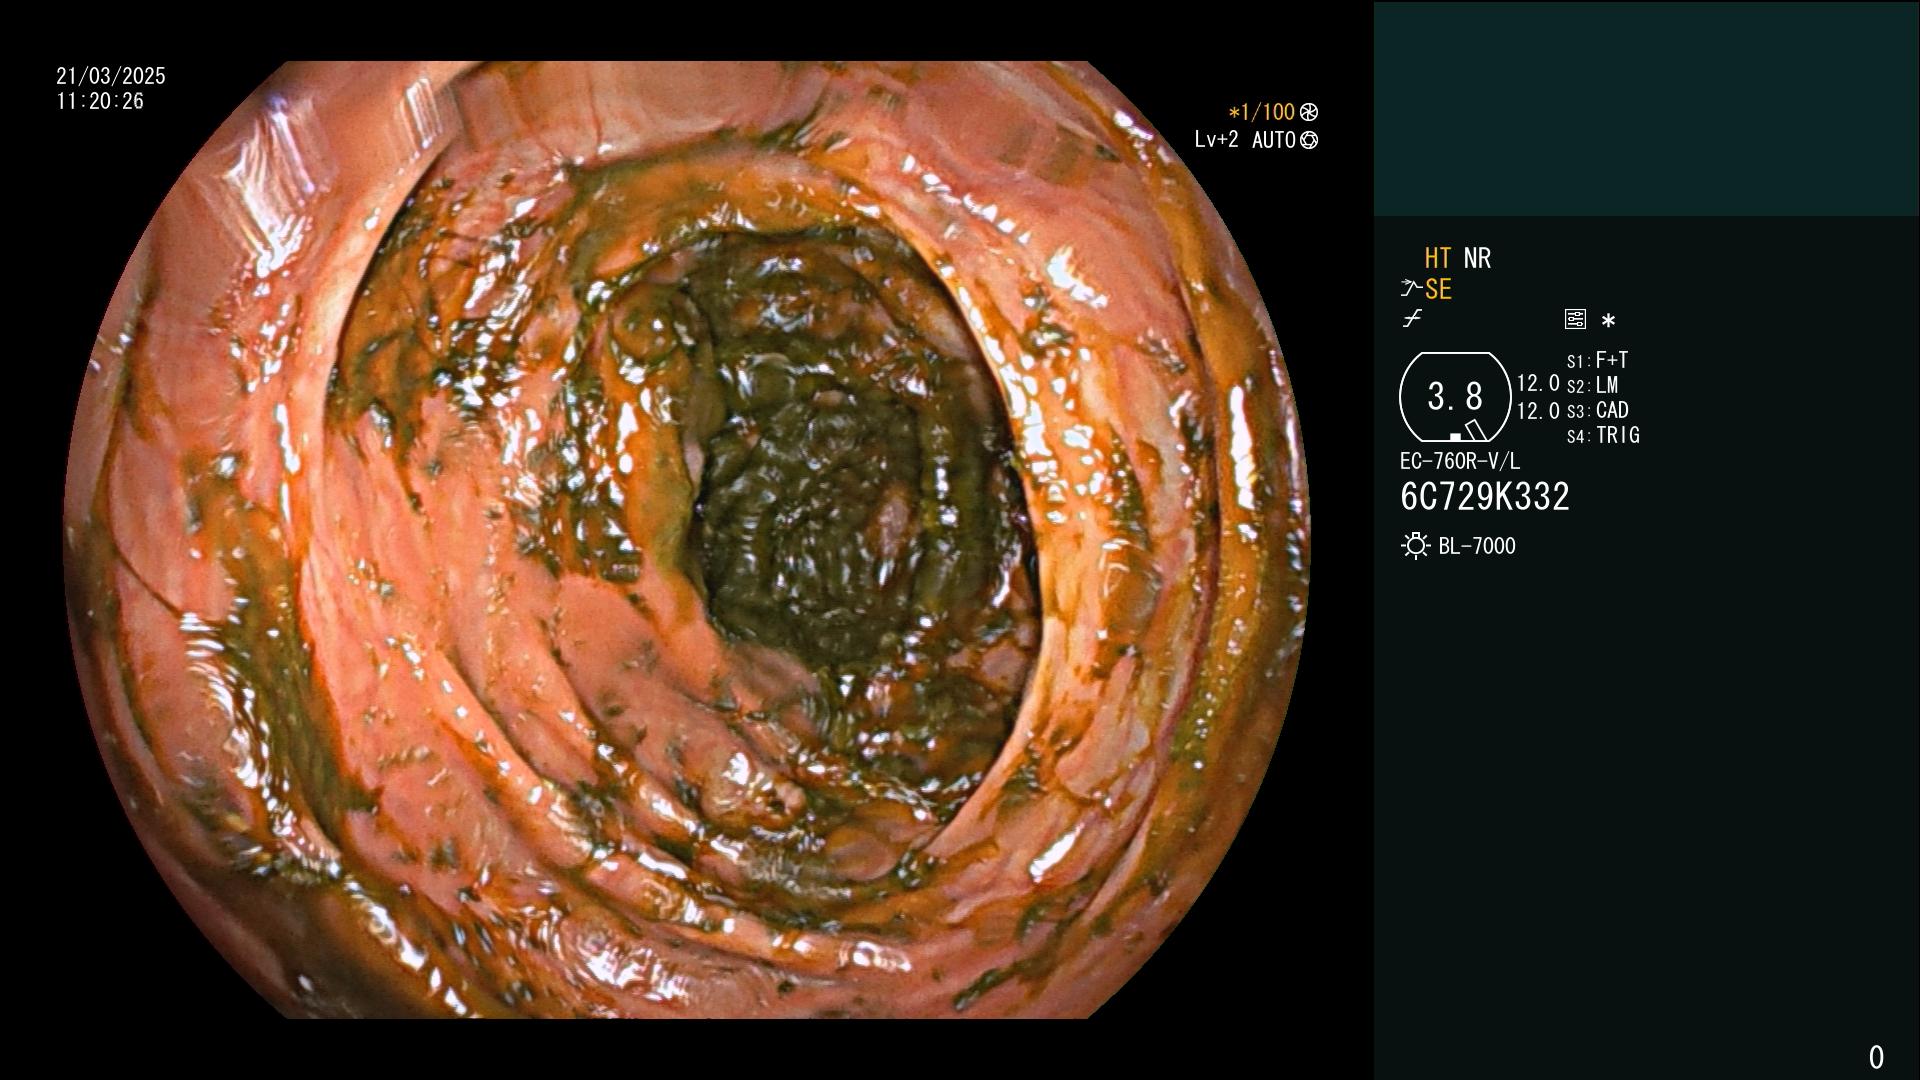Image resolution: width=1920 pixels, height=1080 pixels.
Task: Click the AUTO iris mode label
Action: click(x=1273, y=140)
